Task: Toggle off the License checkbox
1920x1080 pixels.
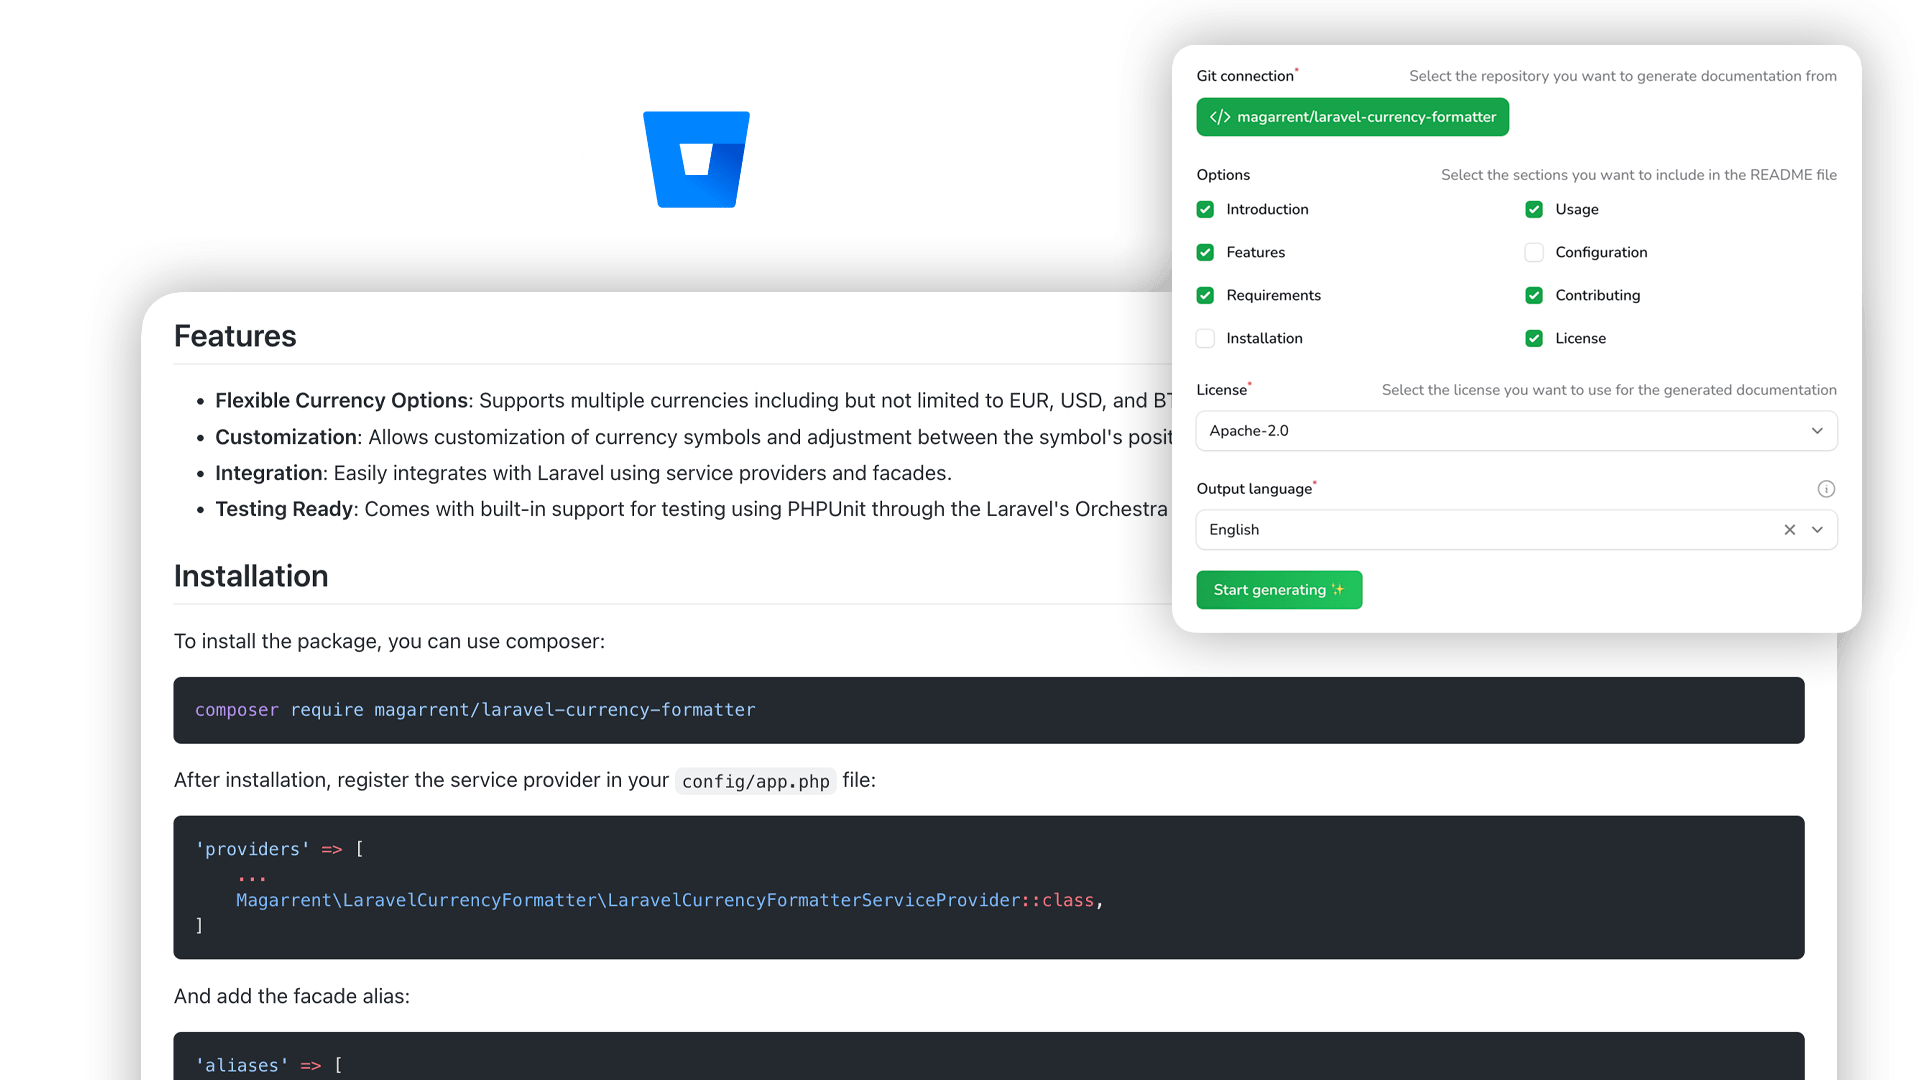Action: (x=1534, y=338)
